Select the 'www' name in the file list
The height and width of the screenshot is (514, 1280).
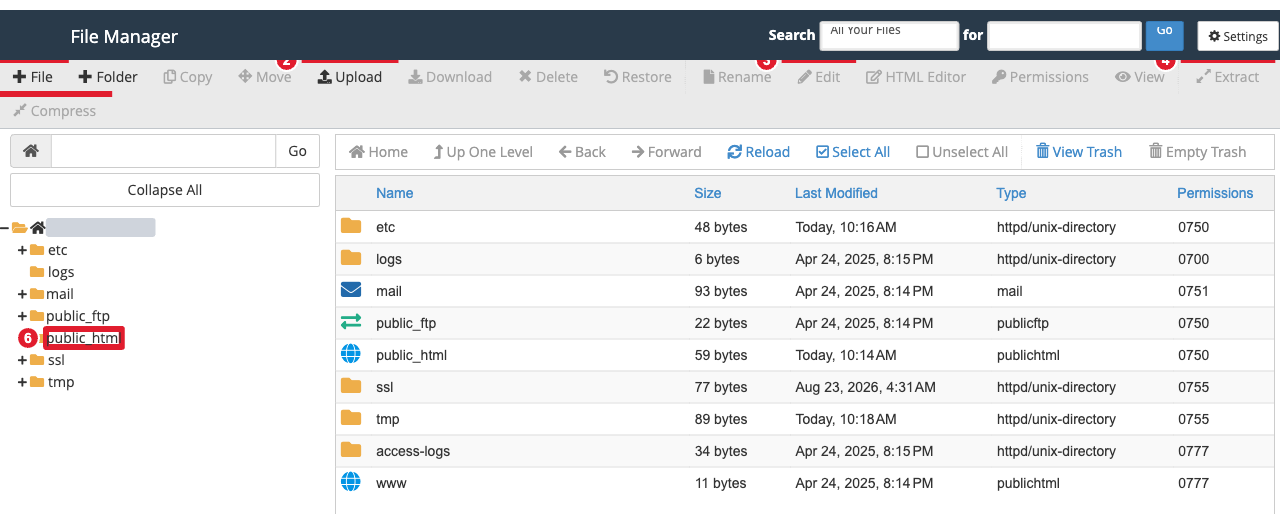(x=391, y=483)
